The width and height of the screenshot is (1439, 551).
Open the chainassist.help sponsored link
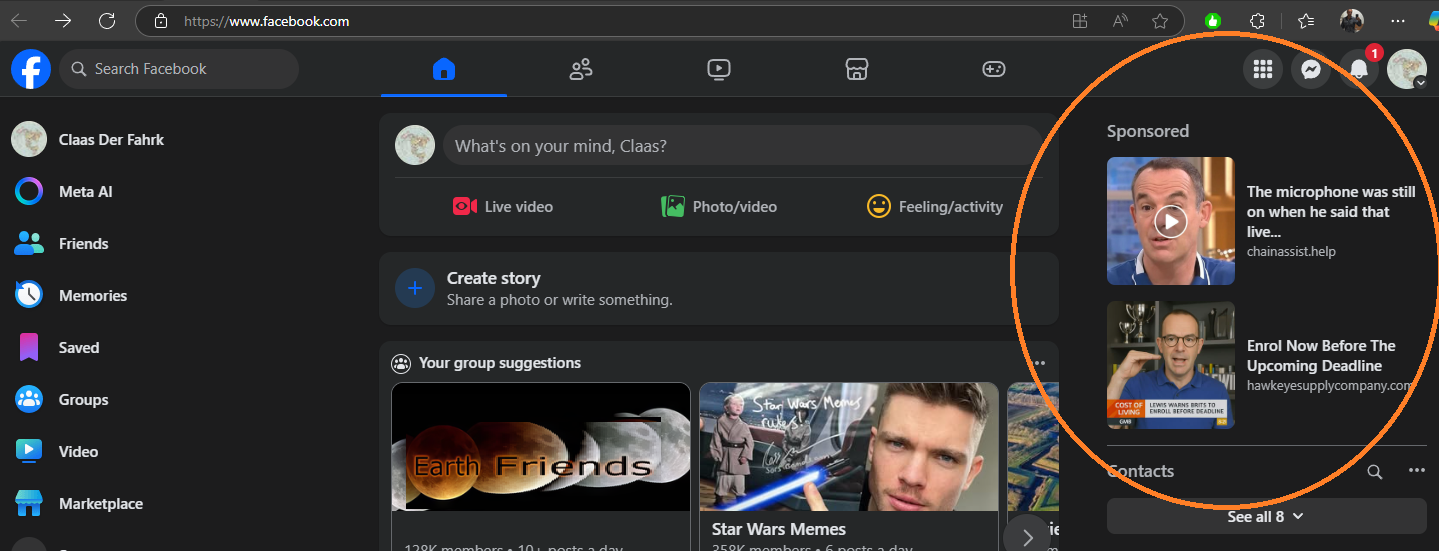point(1291,252)
